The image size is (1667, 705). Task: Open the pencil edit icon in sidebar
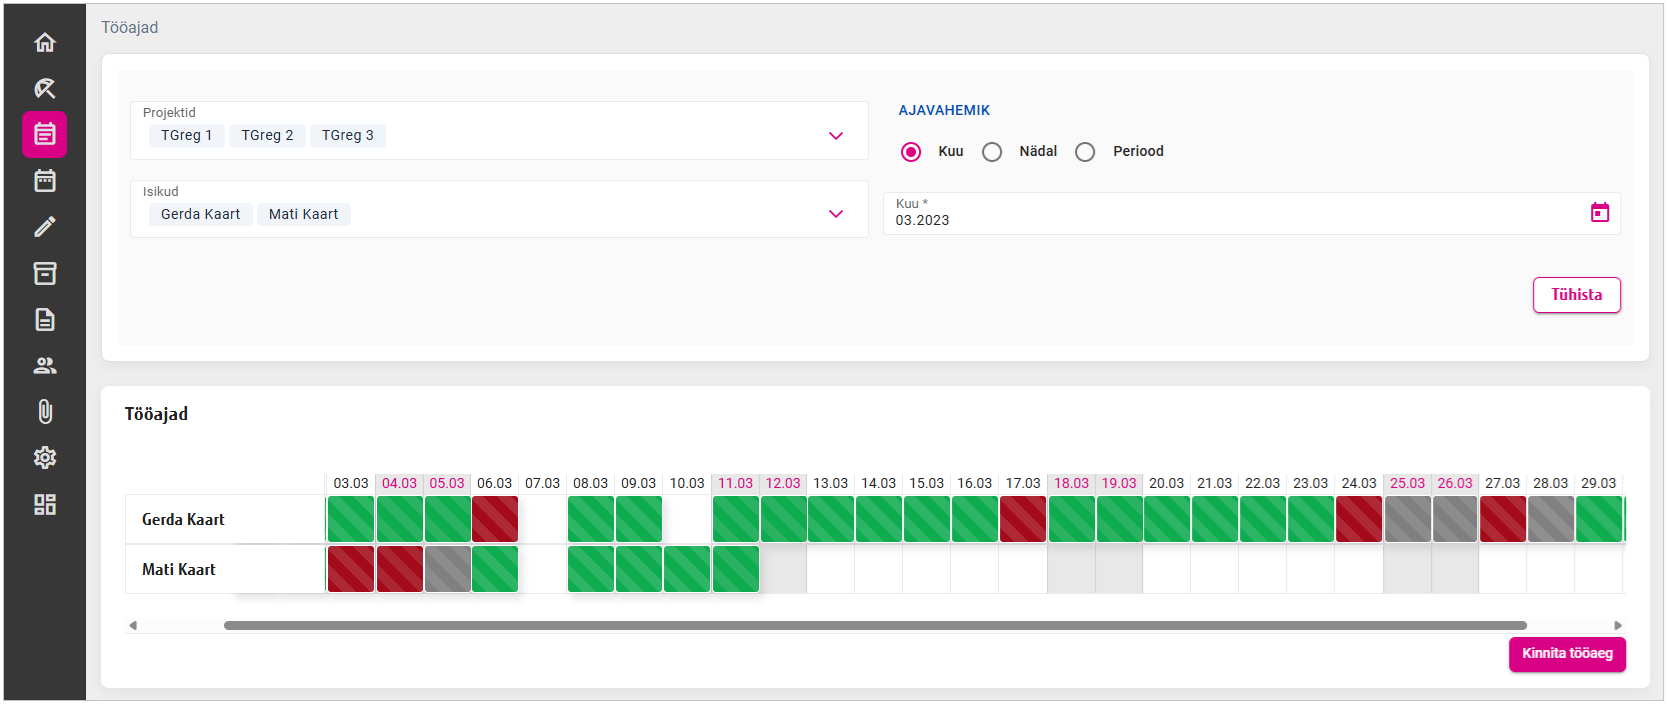click(45, 227)
